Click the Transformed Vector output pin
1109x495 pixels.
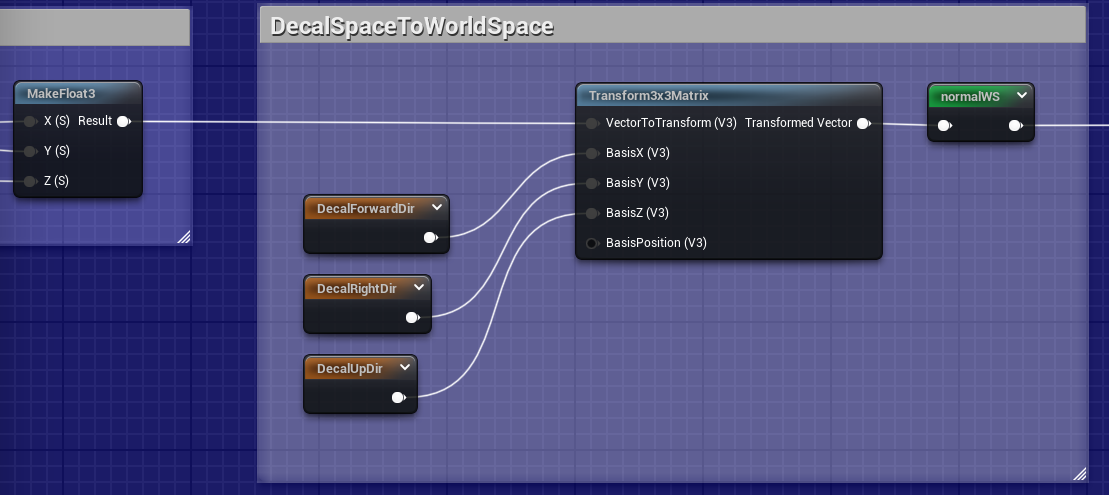[x=864, y=124]
